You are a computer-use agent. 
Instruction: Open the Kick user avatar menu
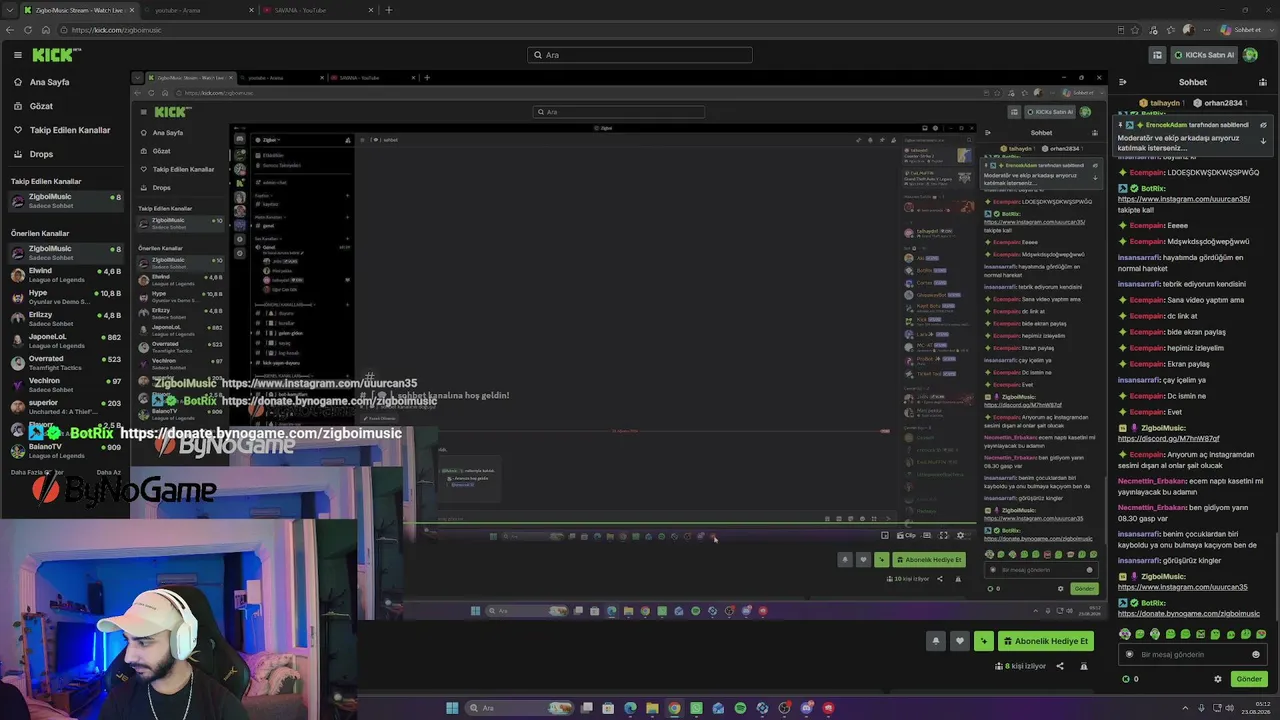pos(1250,55)
